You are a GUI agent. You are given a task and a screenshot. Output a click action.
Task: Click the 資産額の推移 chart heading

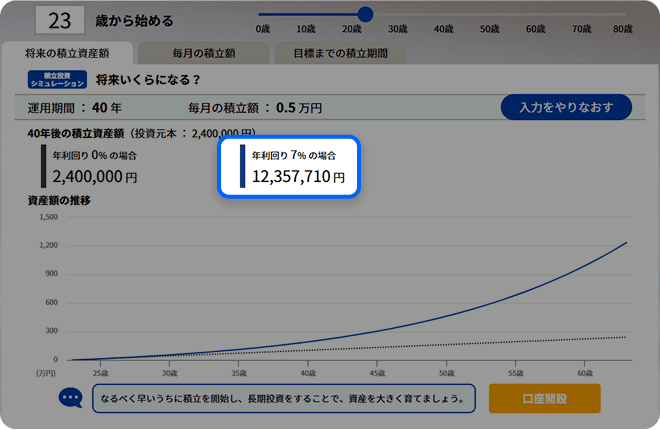click(59, 200)
